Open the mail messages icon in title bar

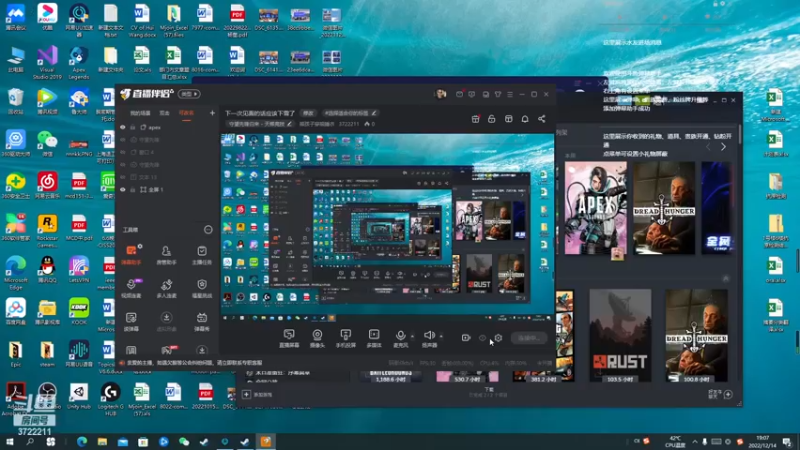[x=459, y=94]
